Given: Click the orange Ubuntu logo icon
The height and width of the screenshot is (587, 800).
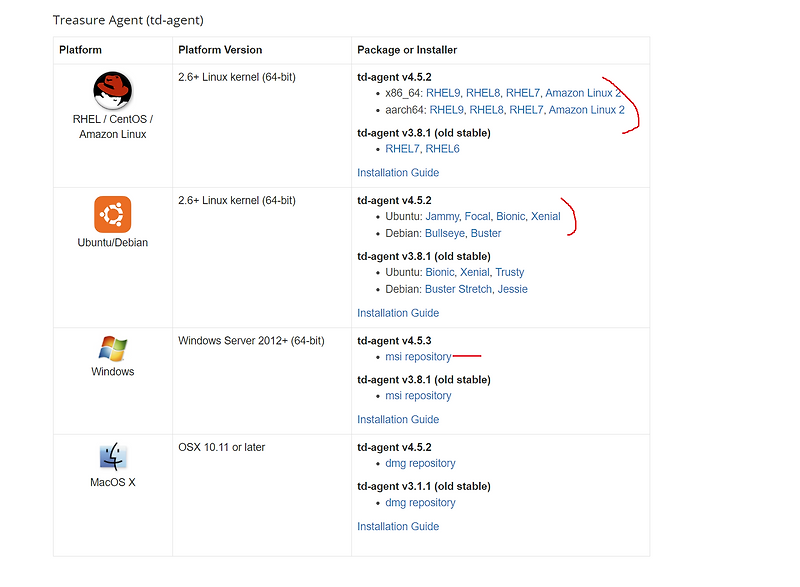Looking at the screenshot, I should click(112, 214).
